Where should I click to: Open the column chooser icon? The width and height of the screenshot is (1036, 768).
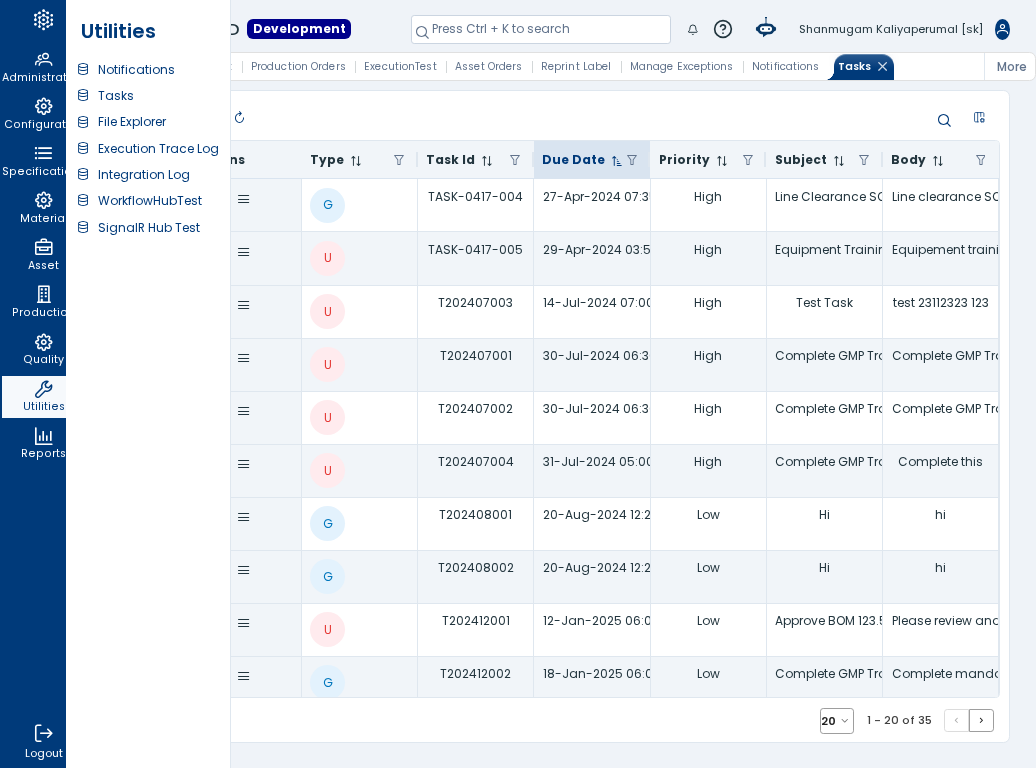pos(979,118)
